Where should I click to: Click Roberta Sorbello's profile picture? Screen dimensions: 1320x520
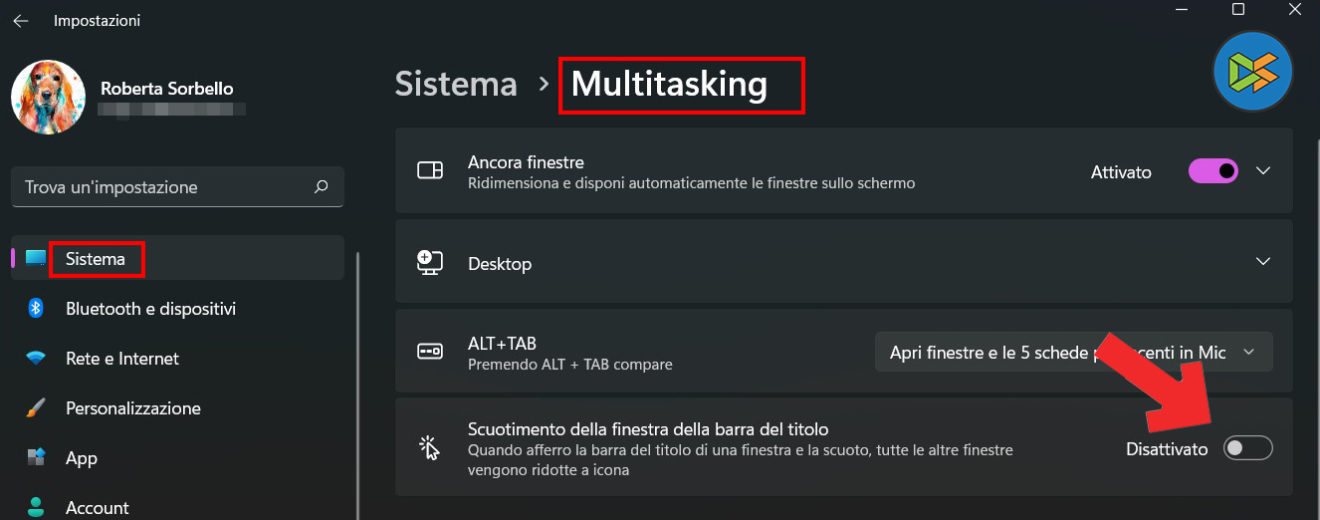(x=48, y=98)
